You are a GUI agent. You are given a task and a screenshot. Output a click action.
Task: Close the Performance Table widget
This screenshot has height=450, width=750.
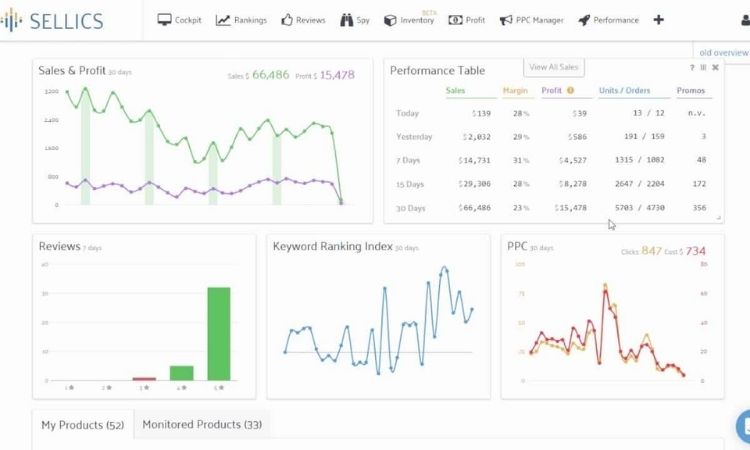click(716, 67)
